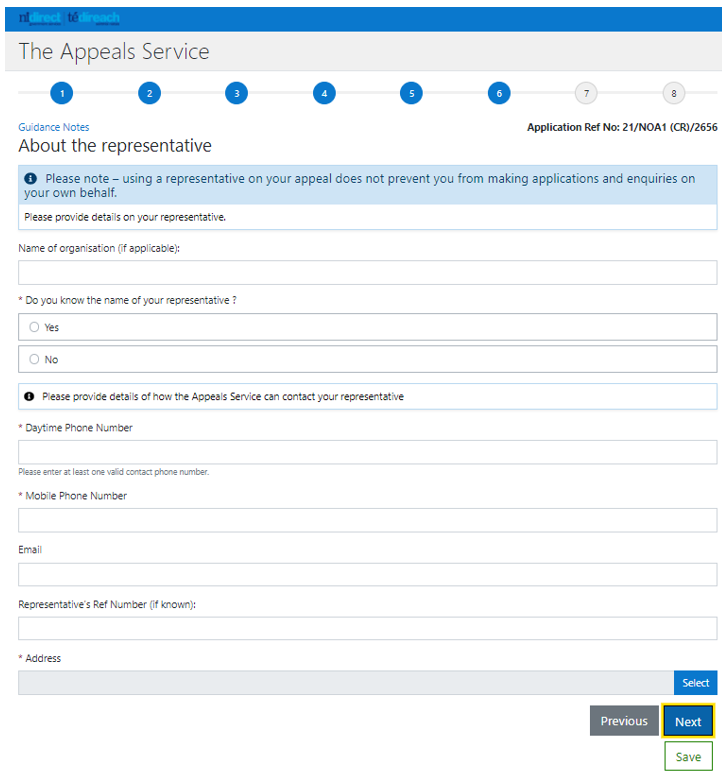The height and width of the screenshot is (778, 722).
Task: Select Yes for knowing representative's name
Action: [35, 327]
